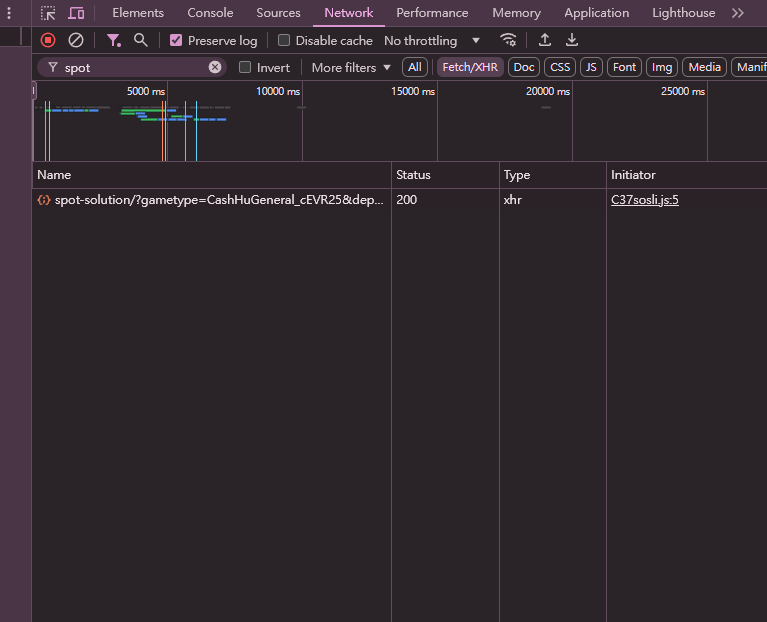Filter requests by Media type

tap(704, 67)
